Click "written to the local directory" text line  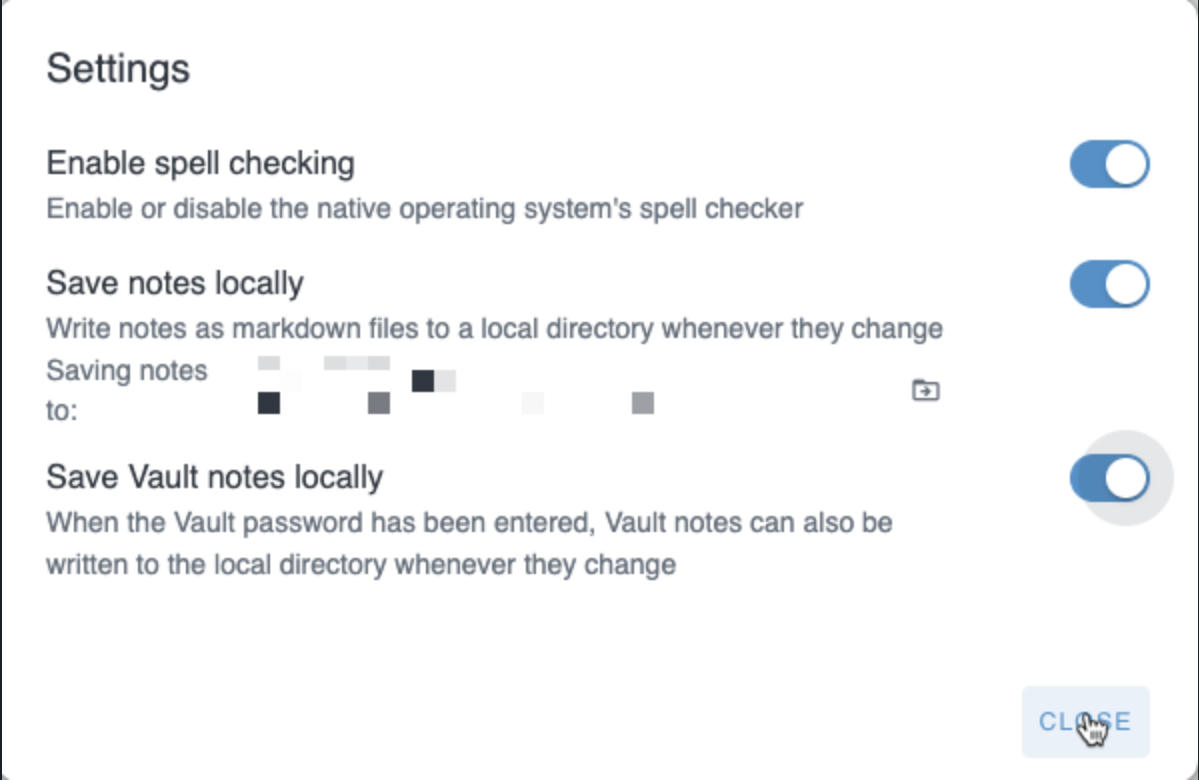tap(361, 564)
